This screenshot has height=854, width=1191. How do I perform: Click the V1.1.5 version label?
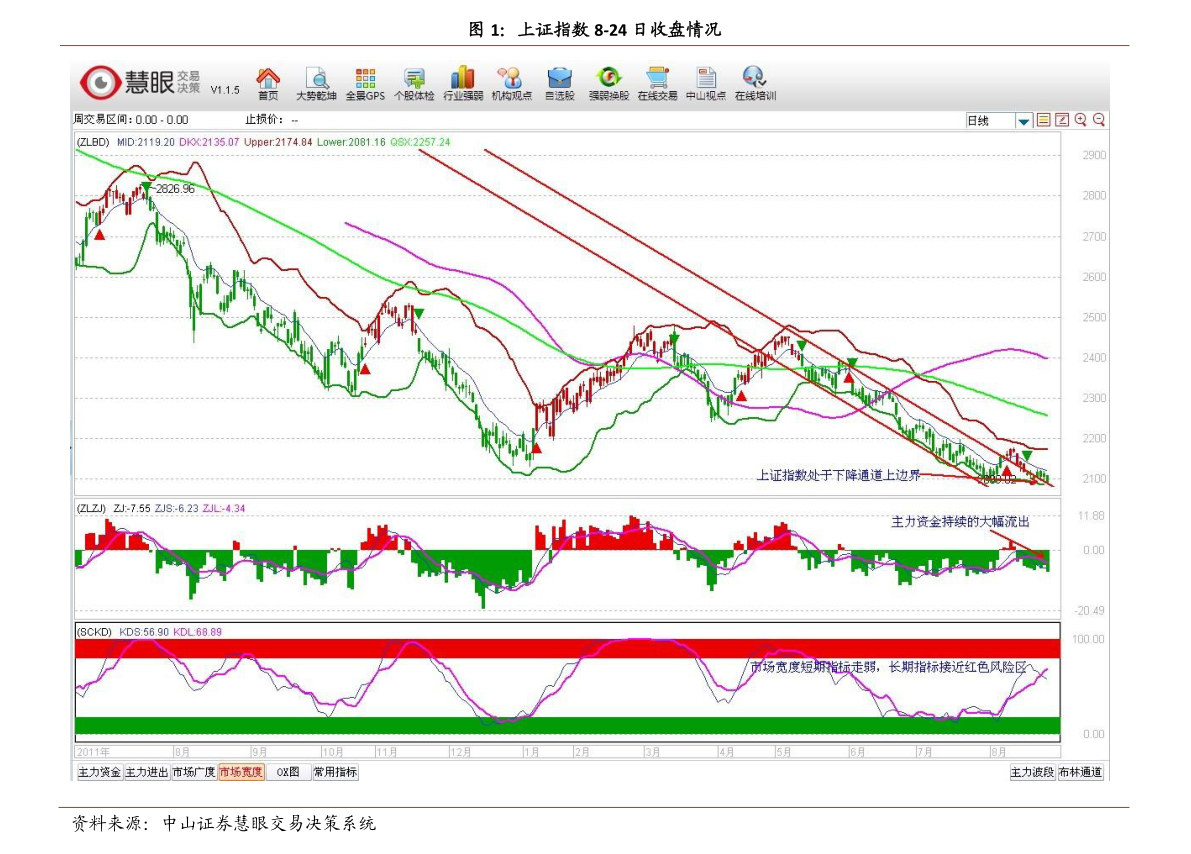click(x=225, y=90)
